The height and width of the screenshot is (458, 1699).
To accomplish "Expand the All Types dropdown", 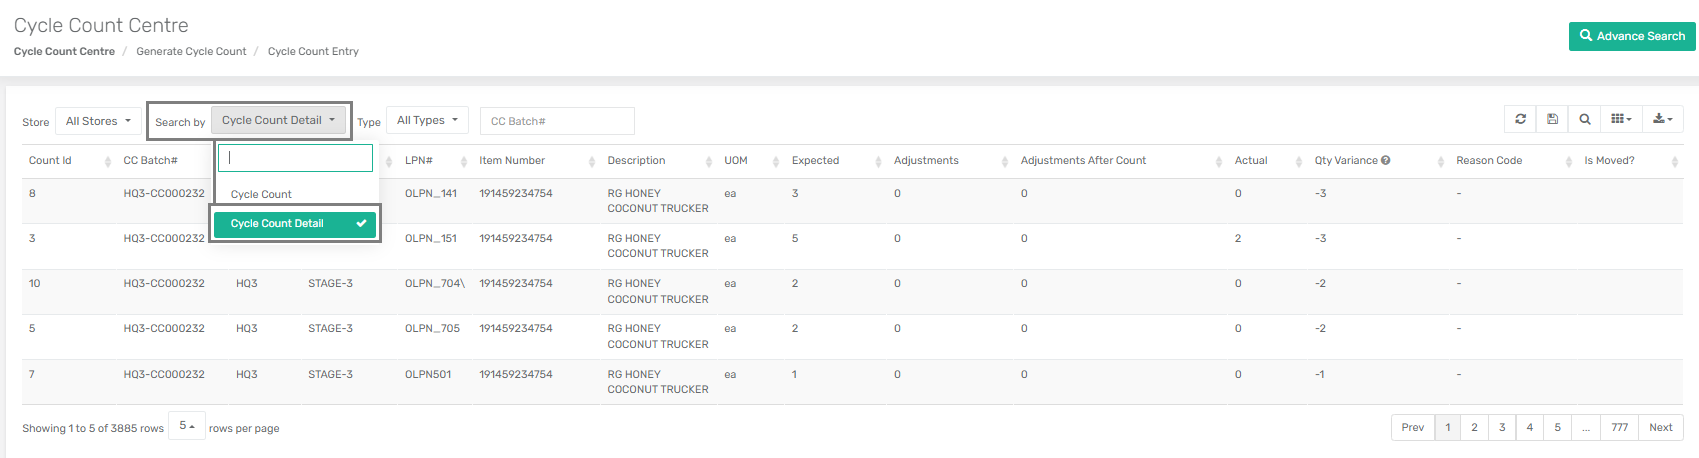I will coord(427,120).
